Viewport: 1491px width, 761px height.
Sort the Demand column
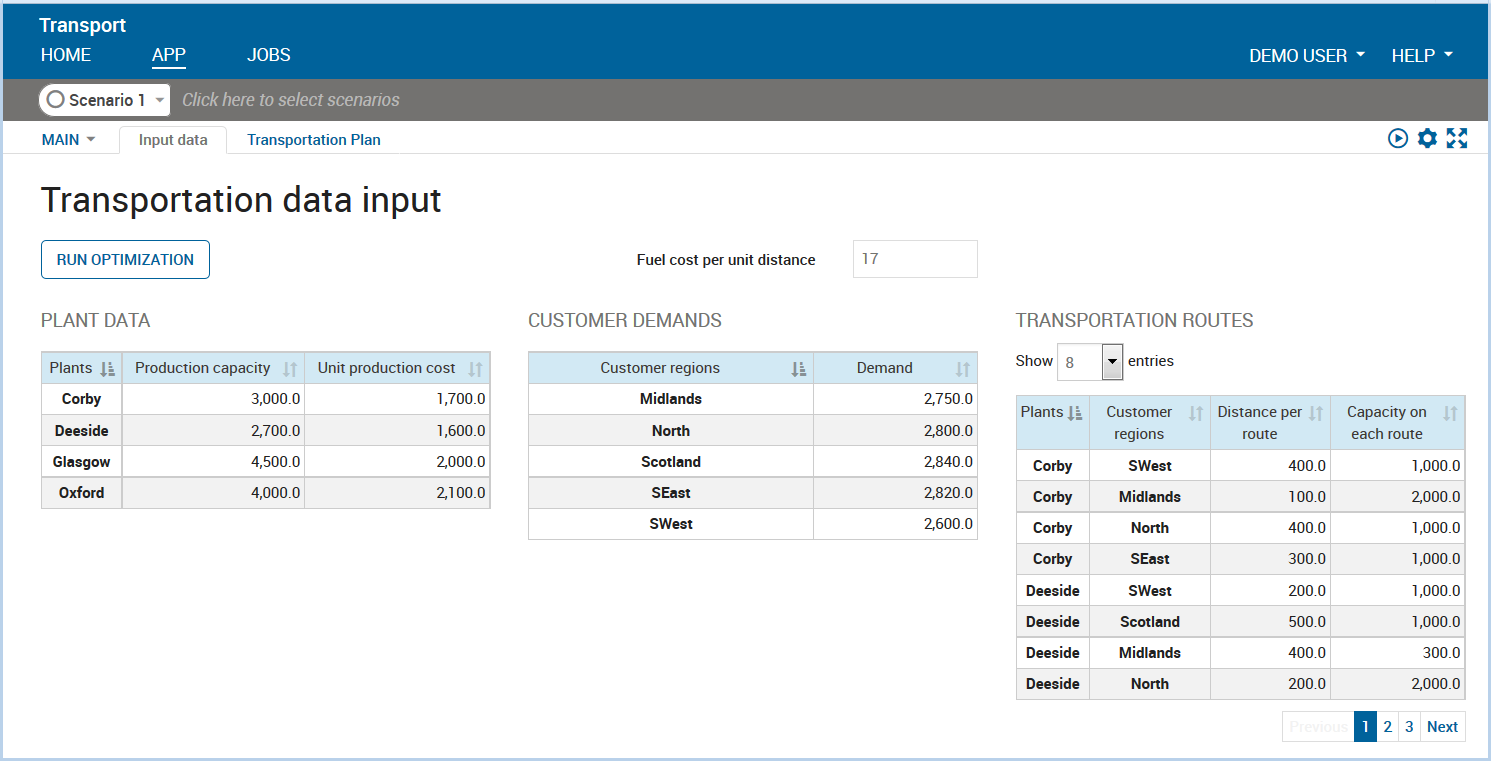(x=962, y=368)
